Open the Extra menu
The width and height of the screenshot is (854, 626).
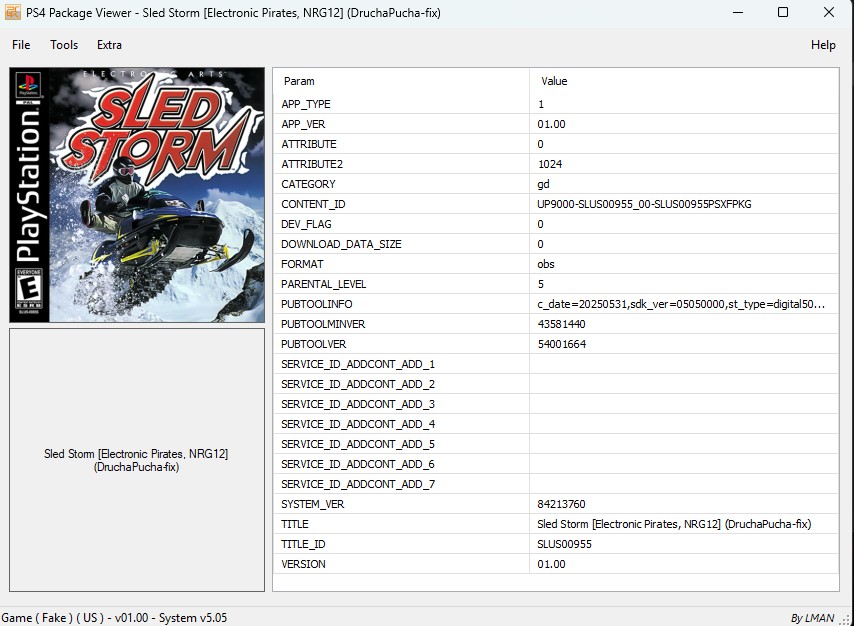(109, 45)
